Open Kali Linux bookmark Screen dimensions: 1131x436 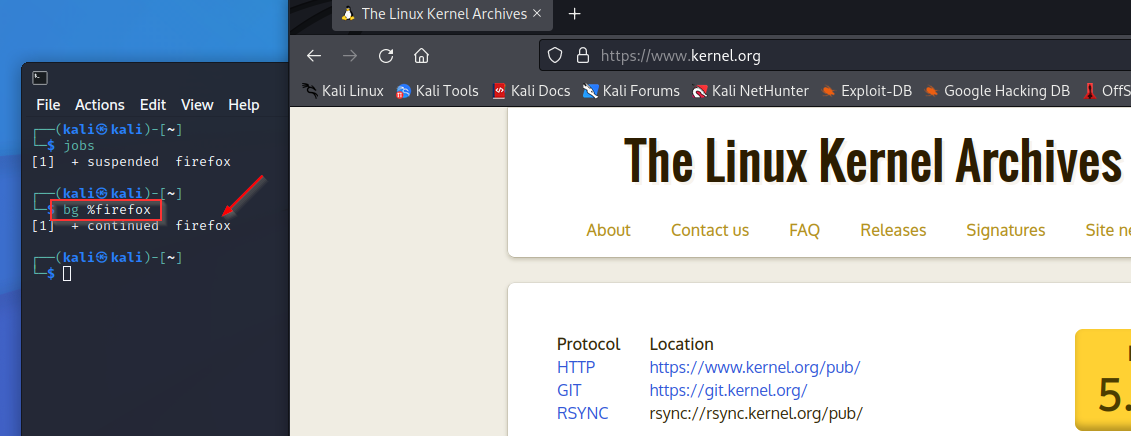pyautogui.click(x=343, y=91)
